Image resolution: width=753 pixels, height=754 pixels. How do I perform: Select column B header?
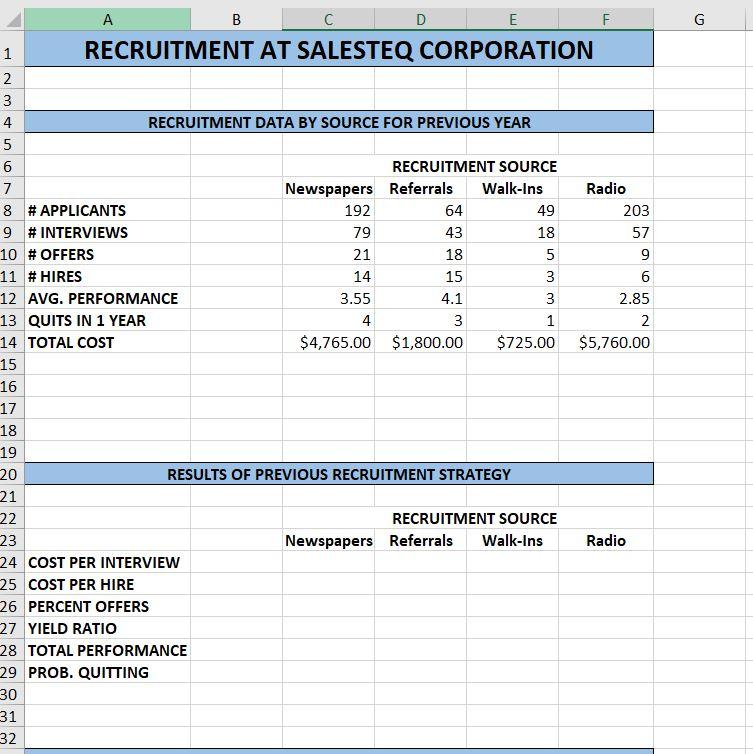tap(236, 20)
